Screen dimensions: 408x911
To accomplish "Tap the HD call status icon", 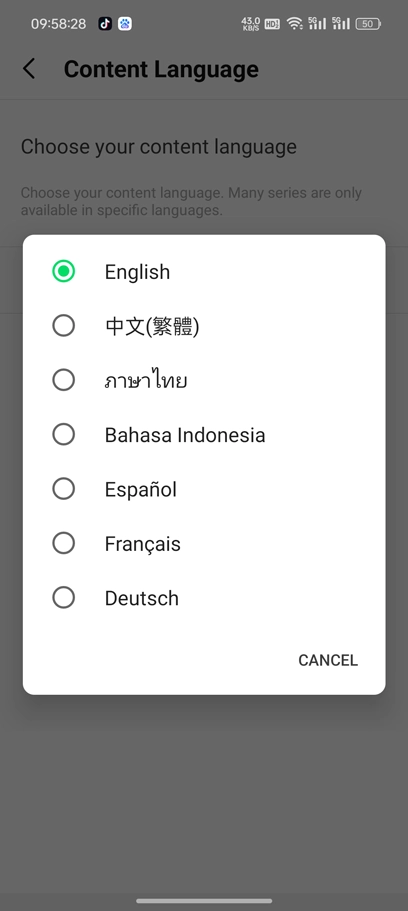I will click(x=272, y=24).
